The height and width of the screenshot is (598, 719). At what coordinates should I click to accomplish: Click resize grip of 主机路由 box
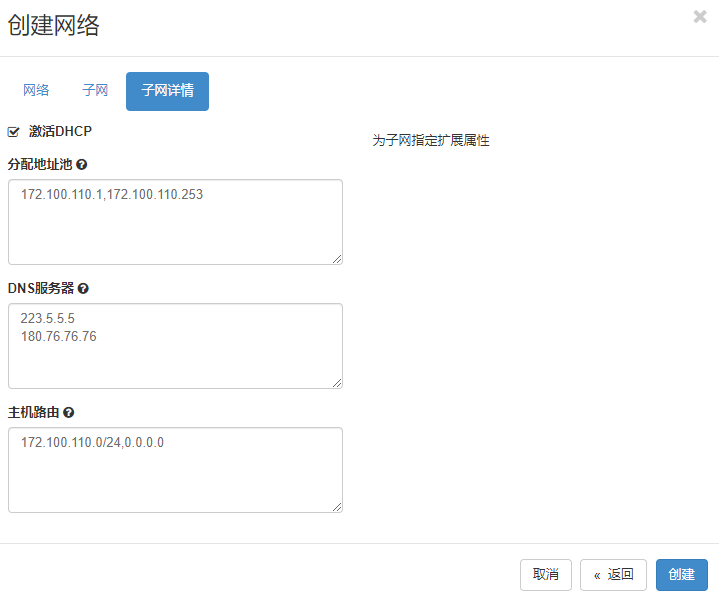(x=337, y=506)
